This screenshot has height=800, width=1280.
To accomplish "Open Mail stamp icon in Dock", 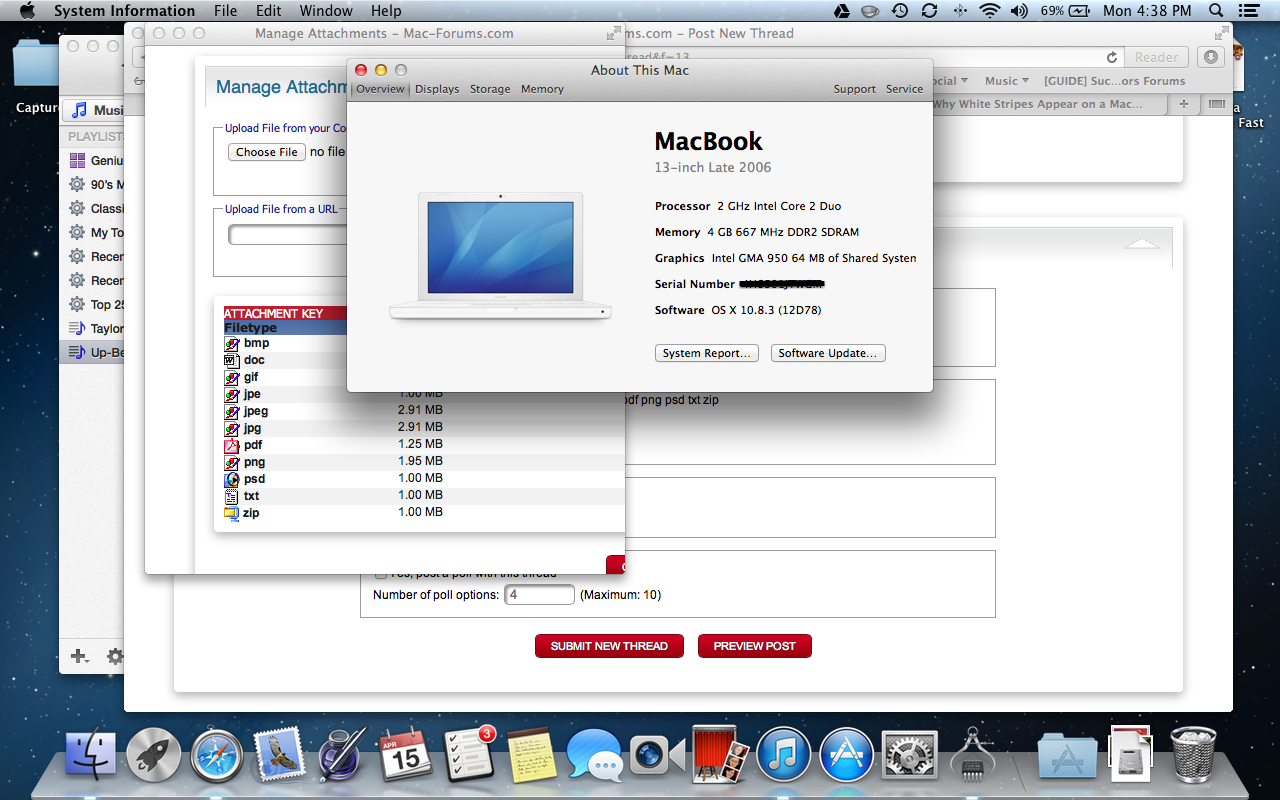I will (279, 754).
